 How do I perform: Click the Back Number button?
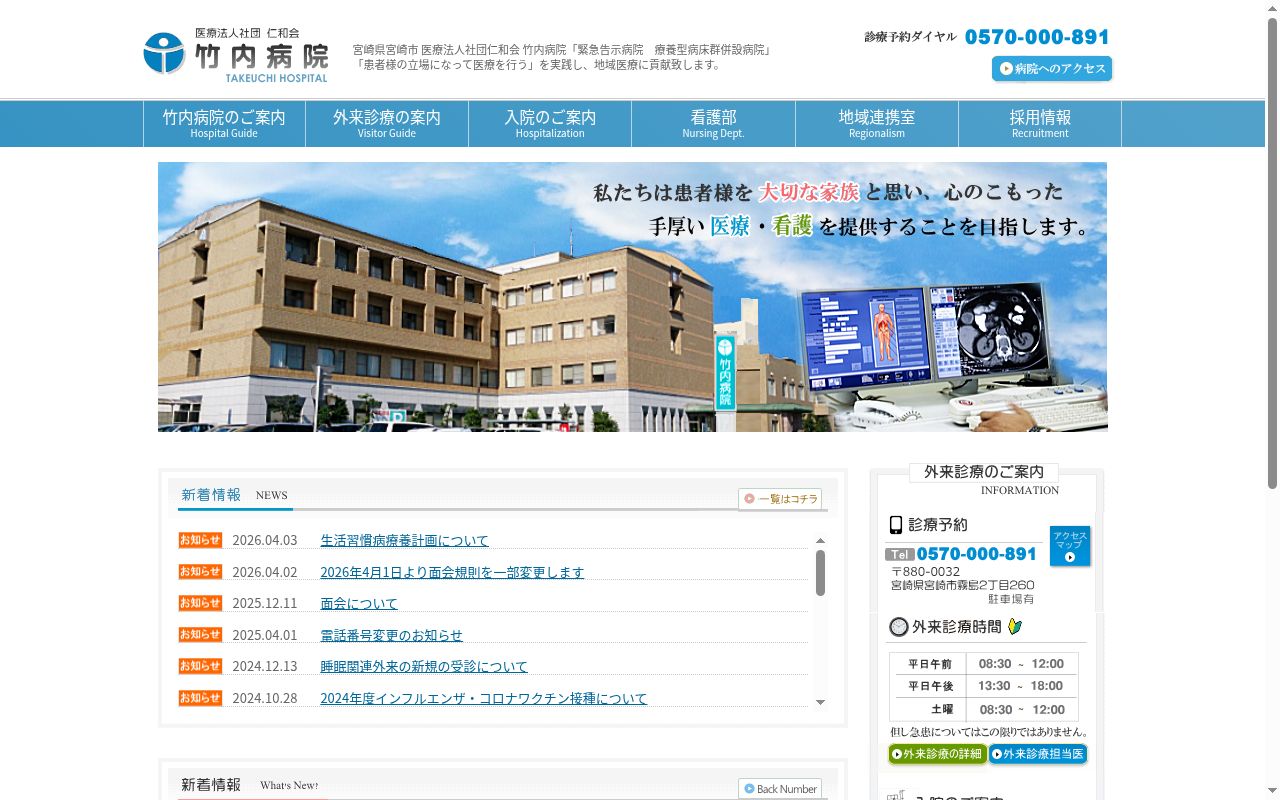coord(780,789)
